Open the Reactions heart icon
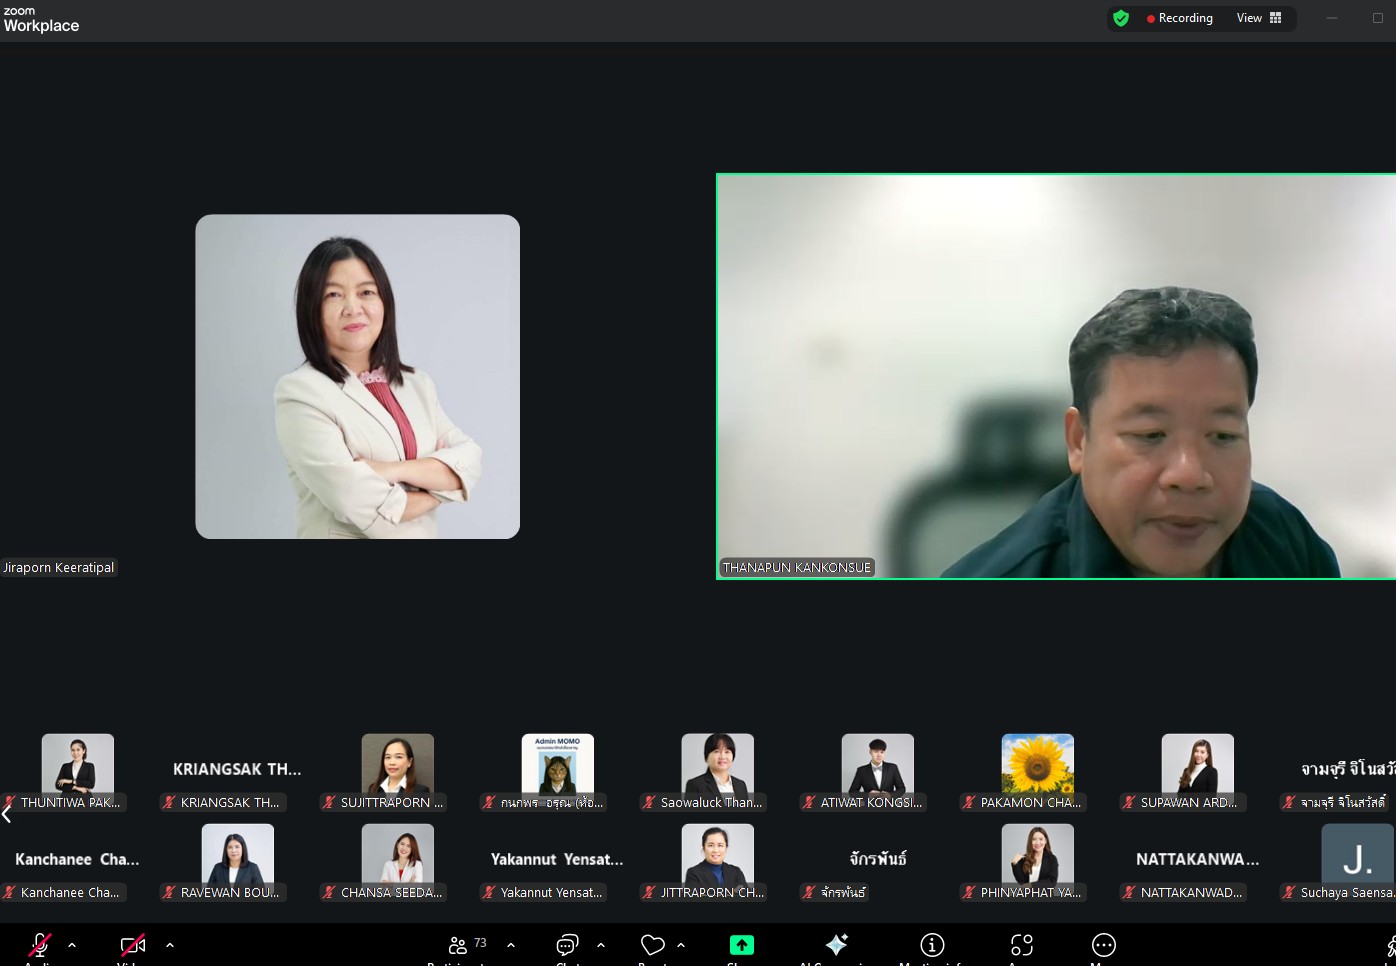 (x=653, y=945)
